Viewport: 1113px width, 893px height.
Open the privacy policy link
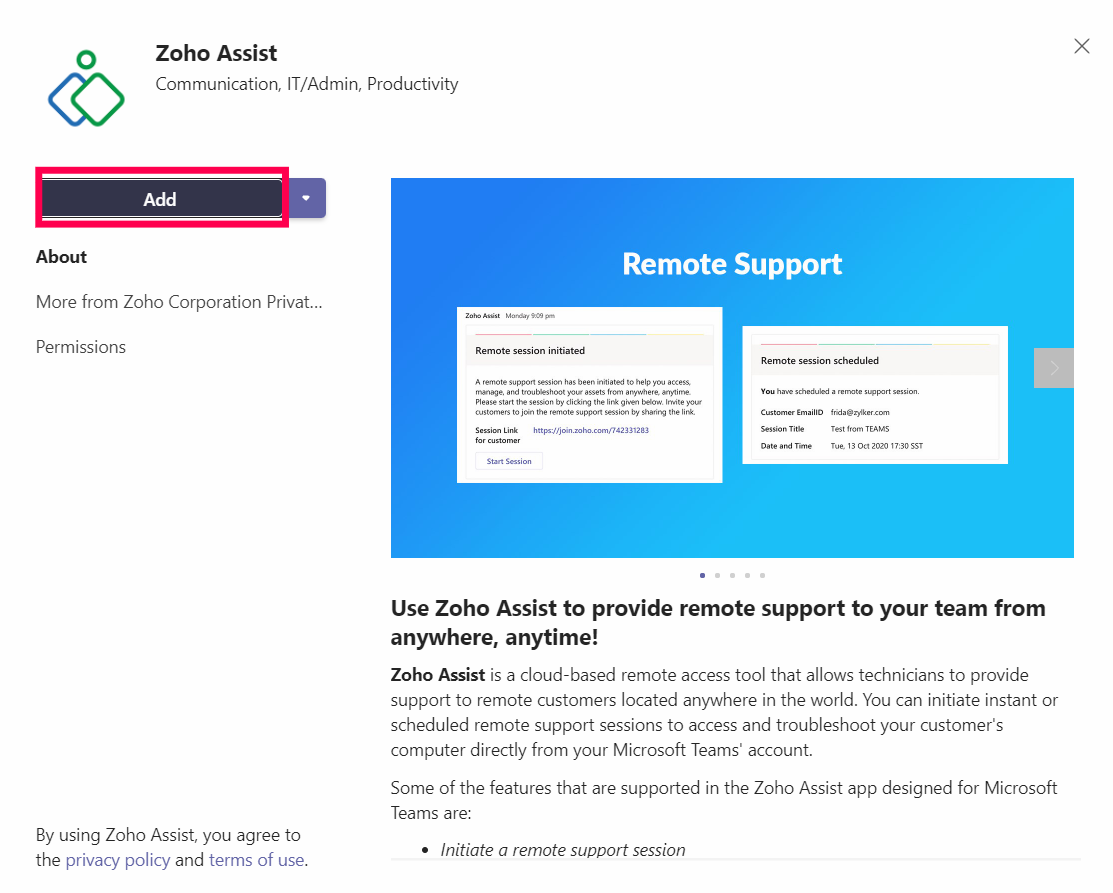pos(118,860)
